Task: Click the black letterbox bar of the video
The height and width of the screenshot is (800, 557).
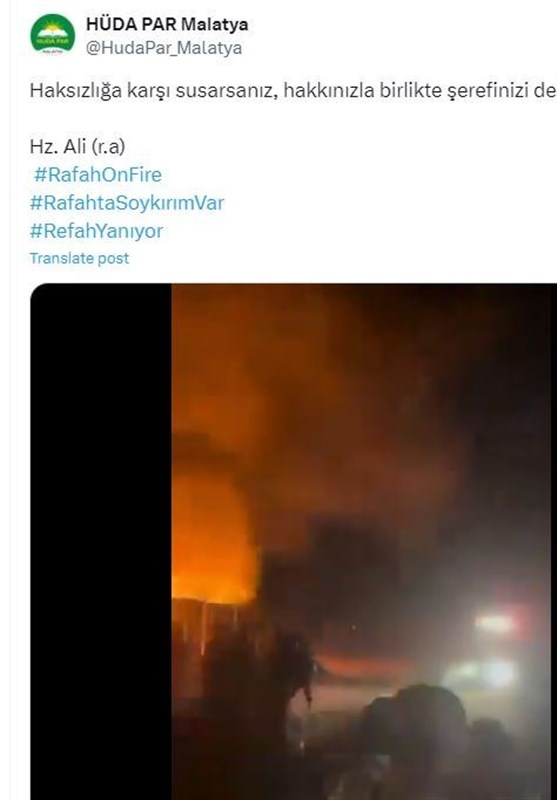Action: pyautogui.click(x=101, y=541)
